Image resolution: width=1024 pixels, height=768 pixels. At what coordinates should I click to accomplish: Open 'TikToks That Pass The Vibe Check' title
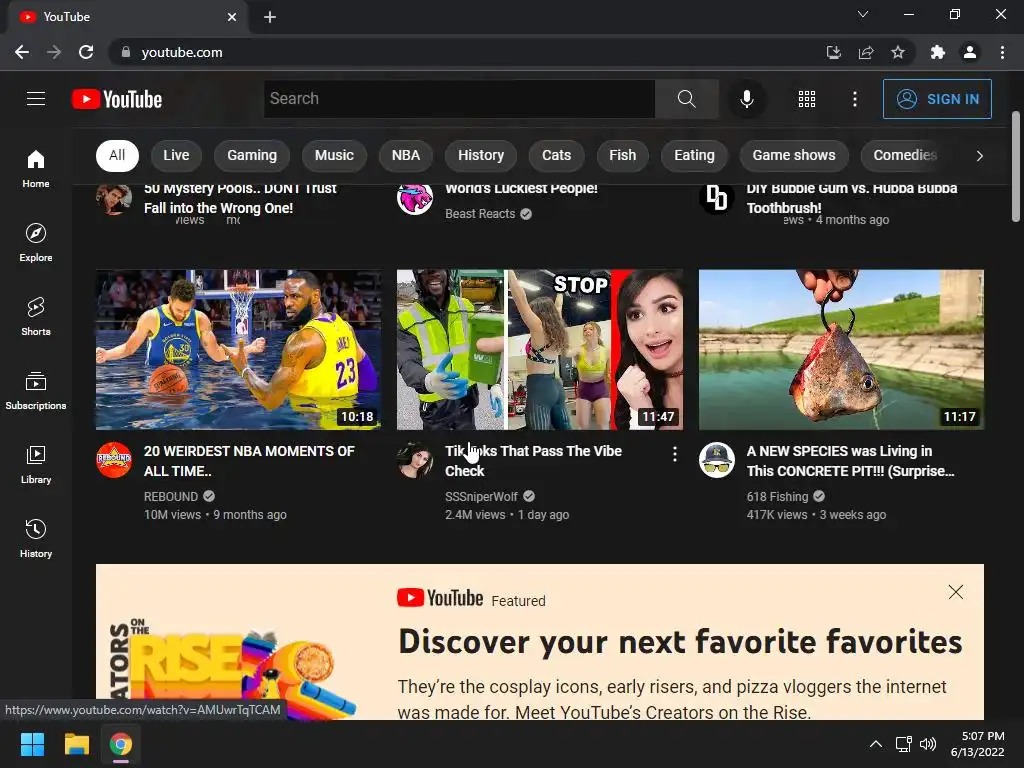click(533, 461)
